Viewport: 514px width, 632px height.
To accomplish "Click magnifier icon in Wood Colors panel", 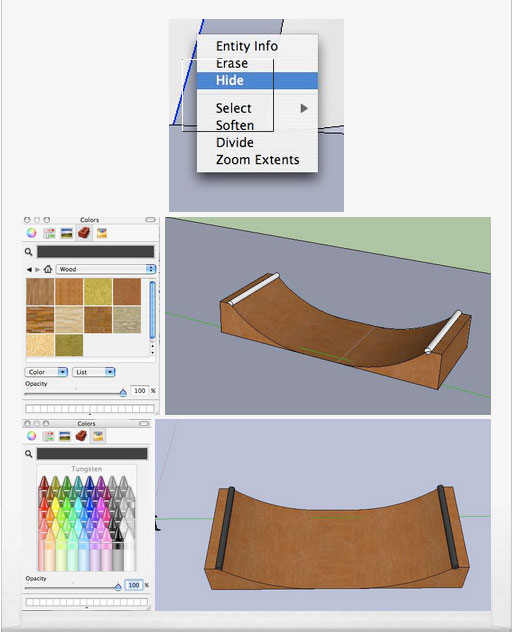I will click(28, 252).
